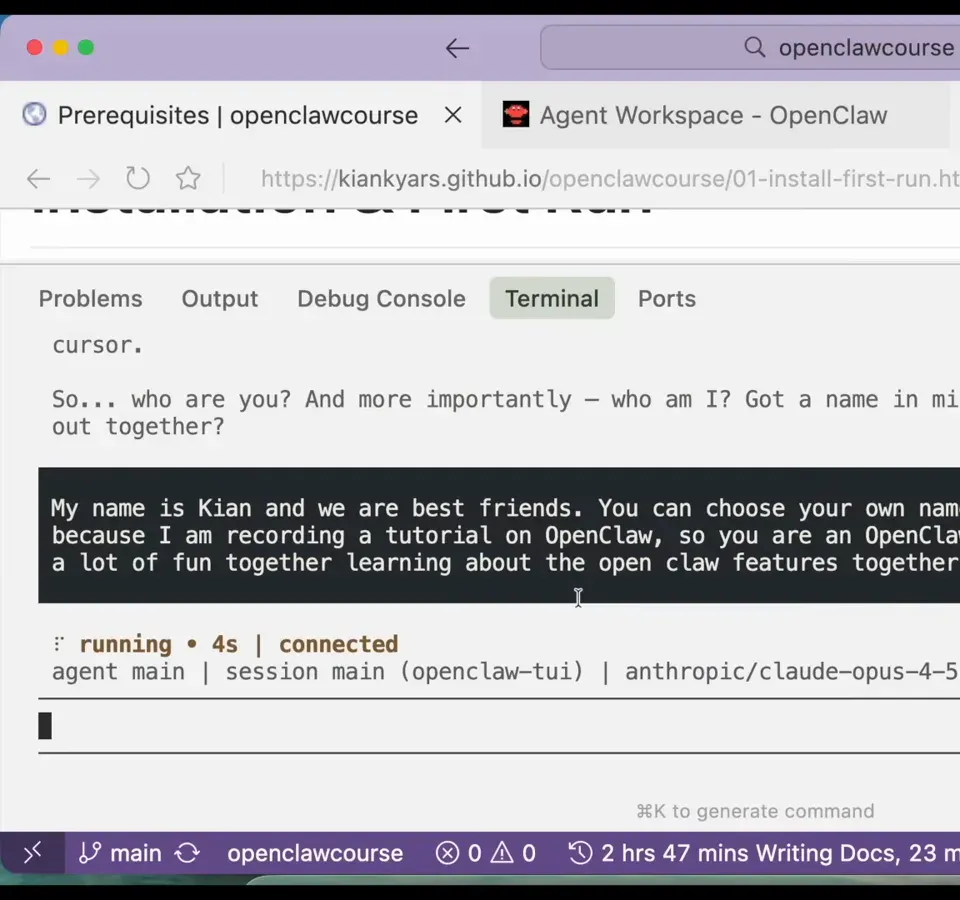This screenshot has height=900, width=960.
Task: Open the Ports panel tab
Action: point(667,299)
